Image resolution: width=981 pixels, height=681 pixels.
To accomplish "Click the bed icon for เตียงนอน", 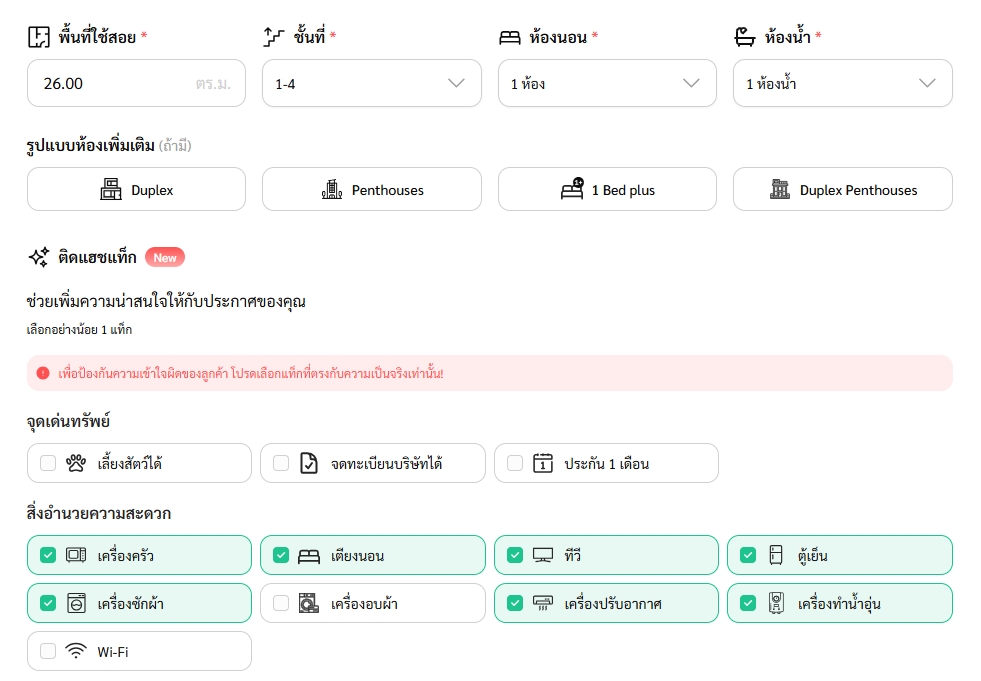I will coord(309,555).
